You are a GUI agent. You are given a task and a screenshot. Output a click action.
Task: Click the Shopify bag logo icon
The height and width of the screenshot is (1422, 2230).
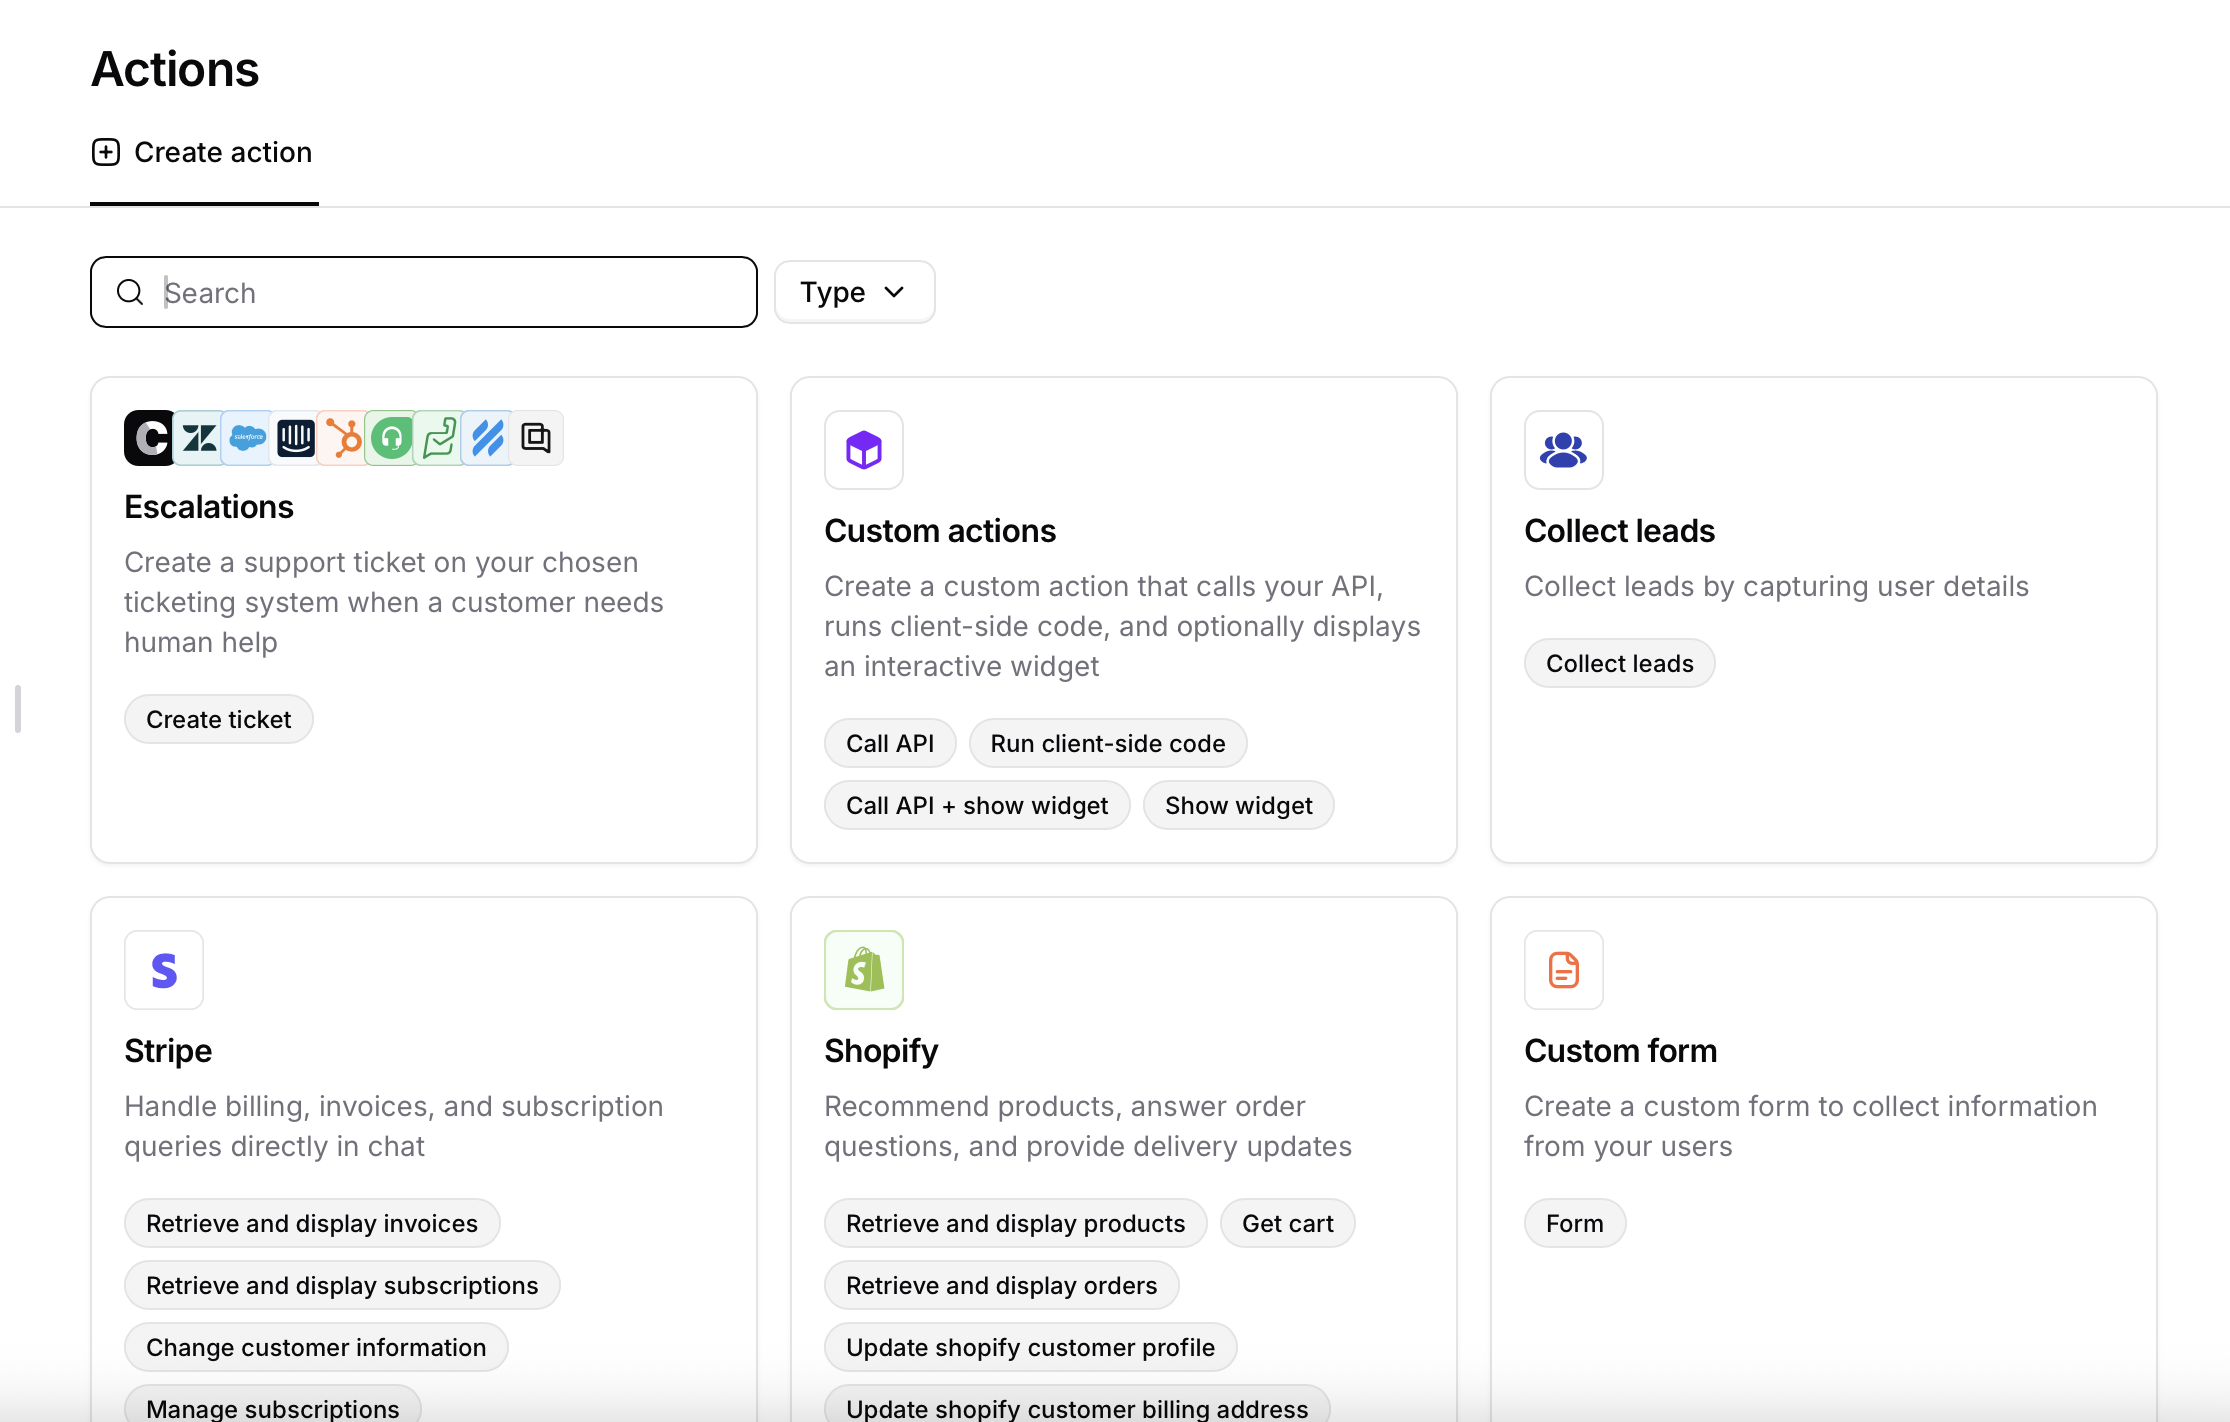[864, 970]
